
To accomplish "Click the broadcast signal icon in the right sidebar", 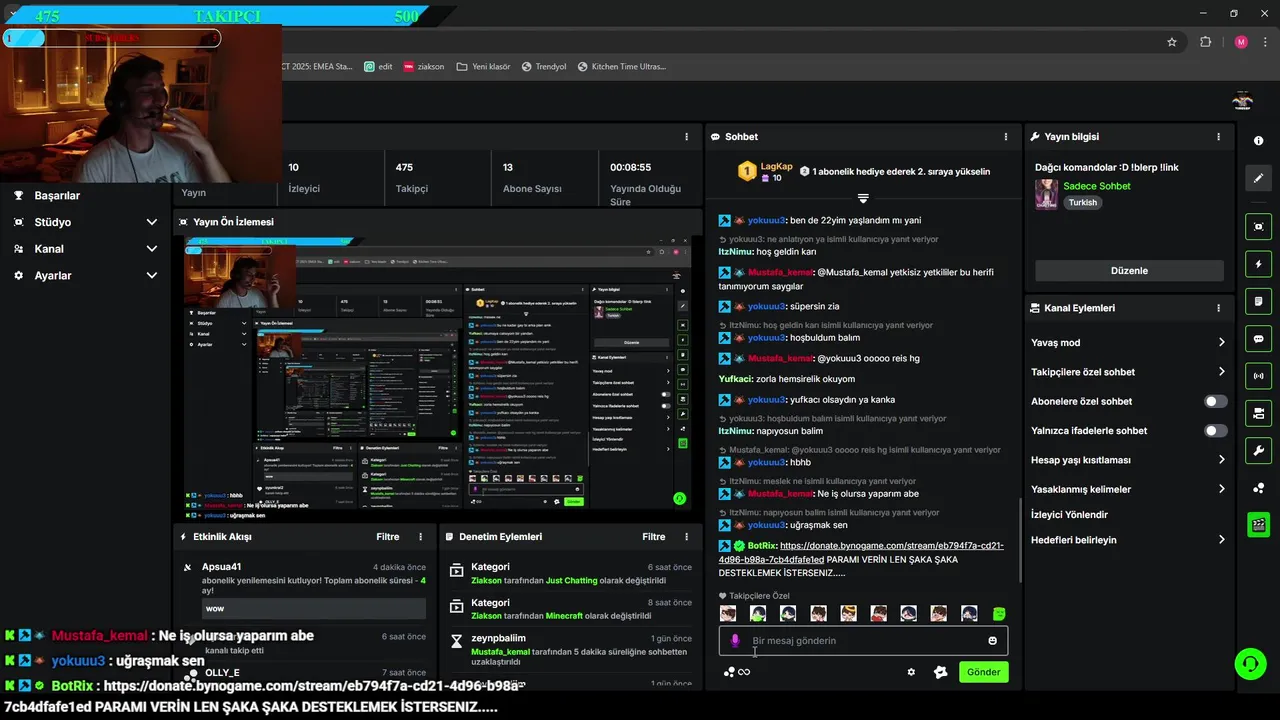I will pyautogui.click(x=1258, y=376).
